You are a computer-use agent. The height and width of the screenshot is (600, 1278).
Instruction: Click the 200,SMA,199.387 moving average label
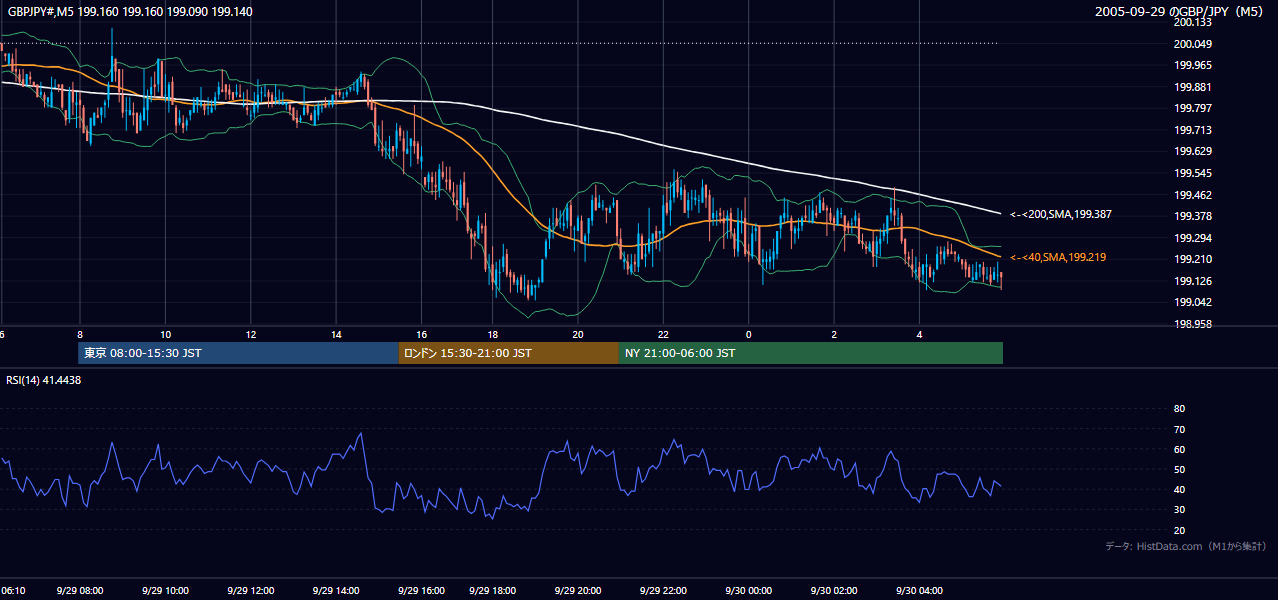(1061, 214)
